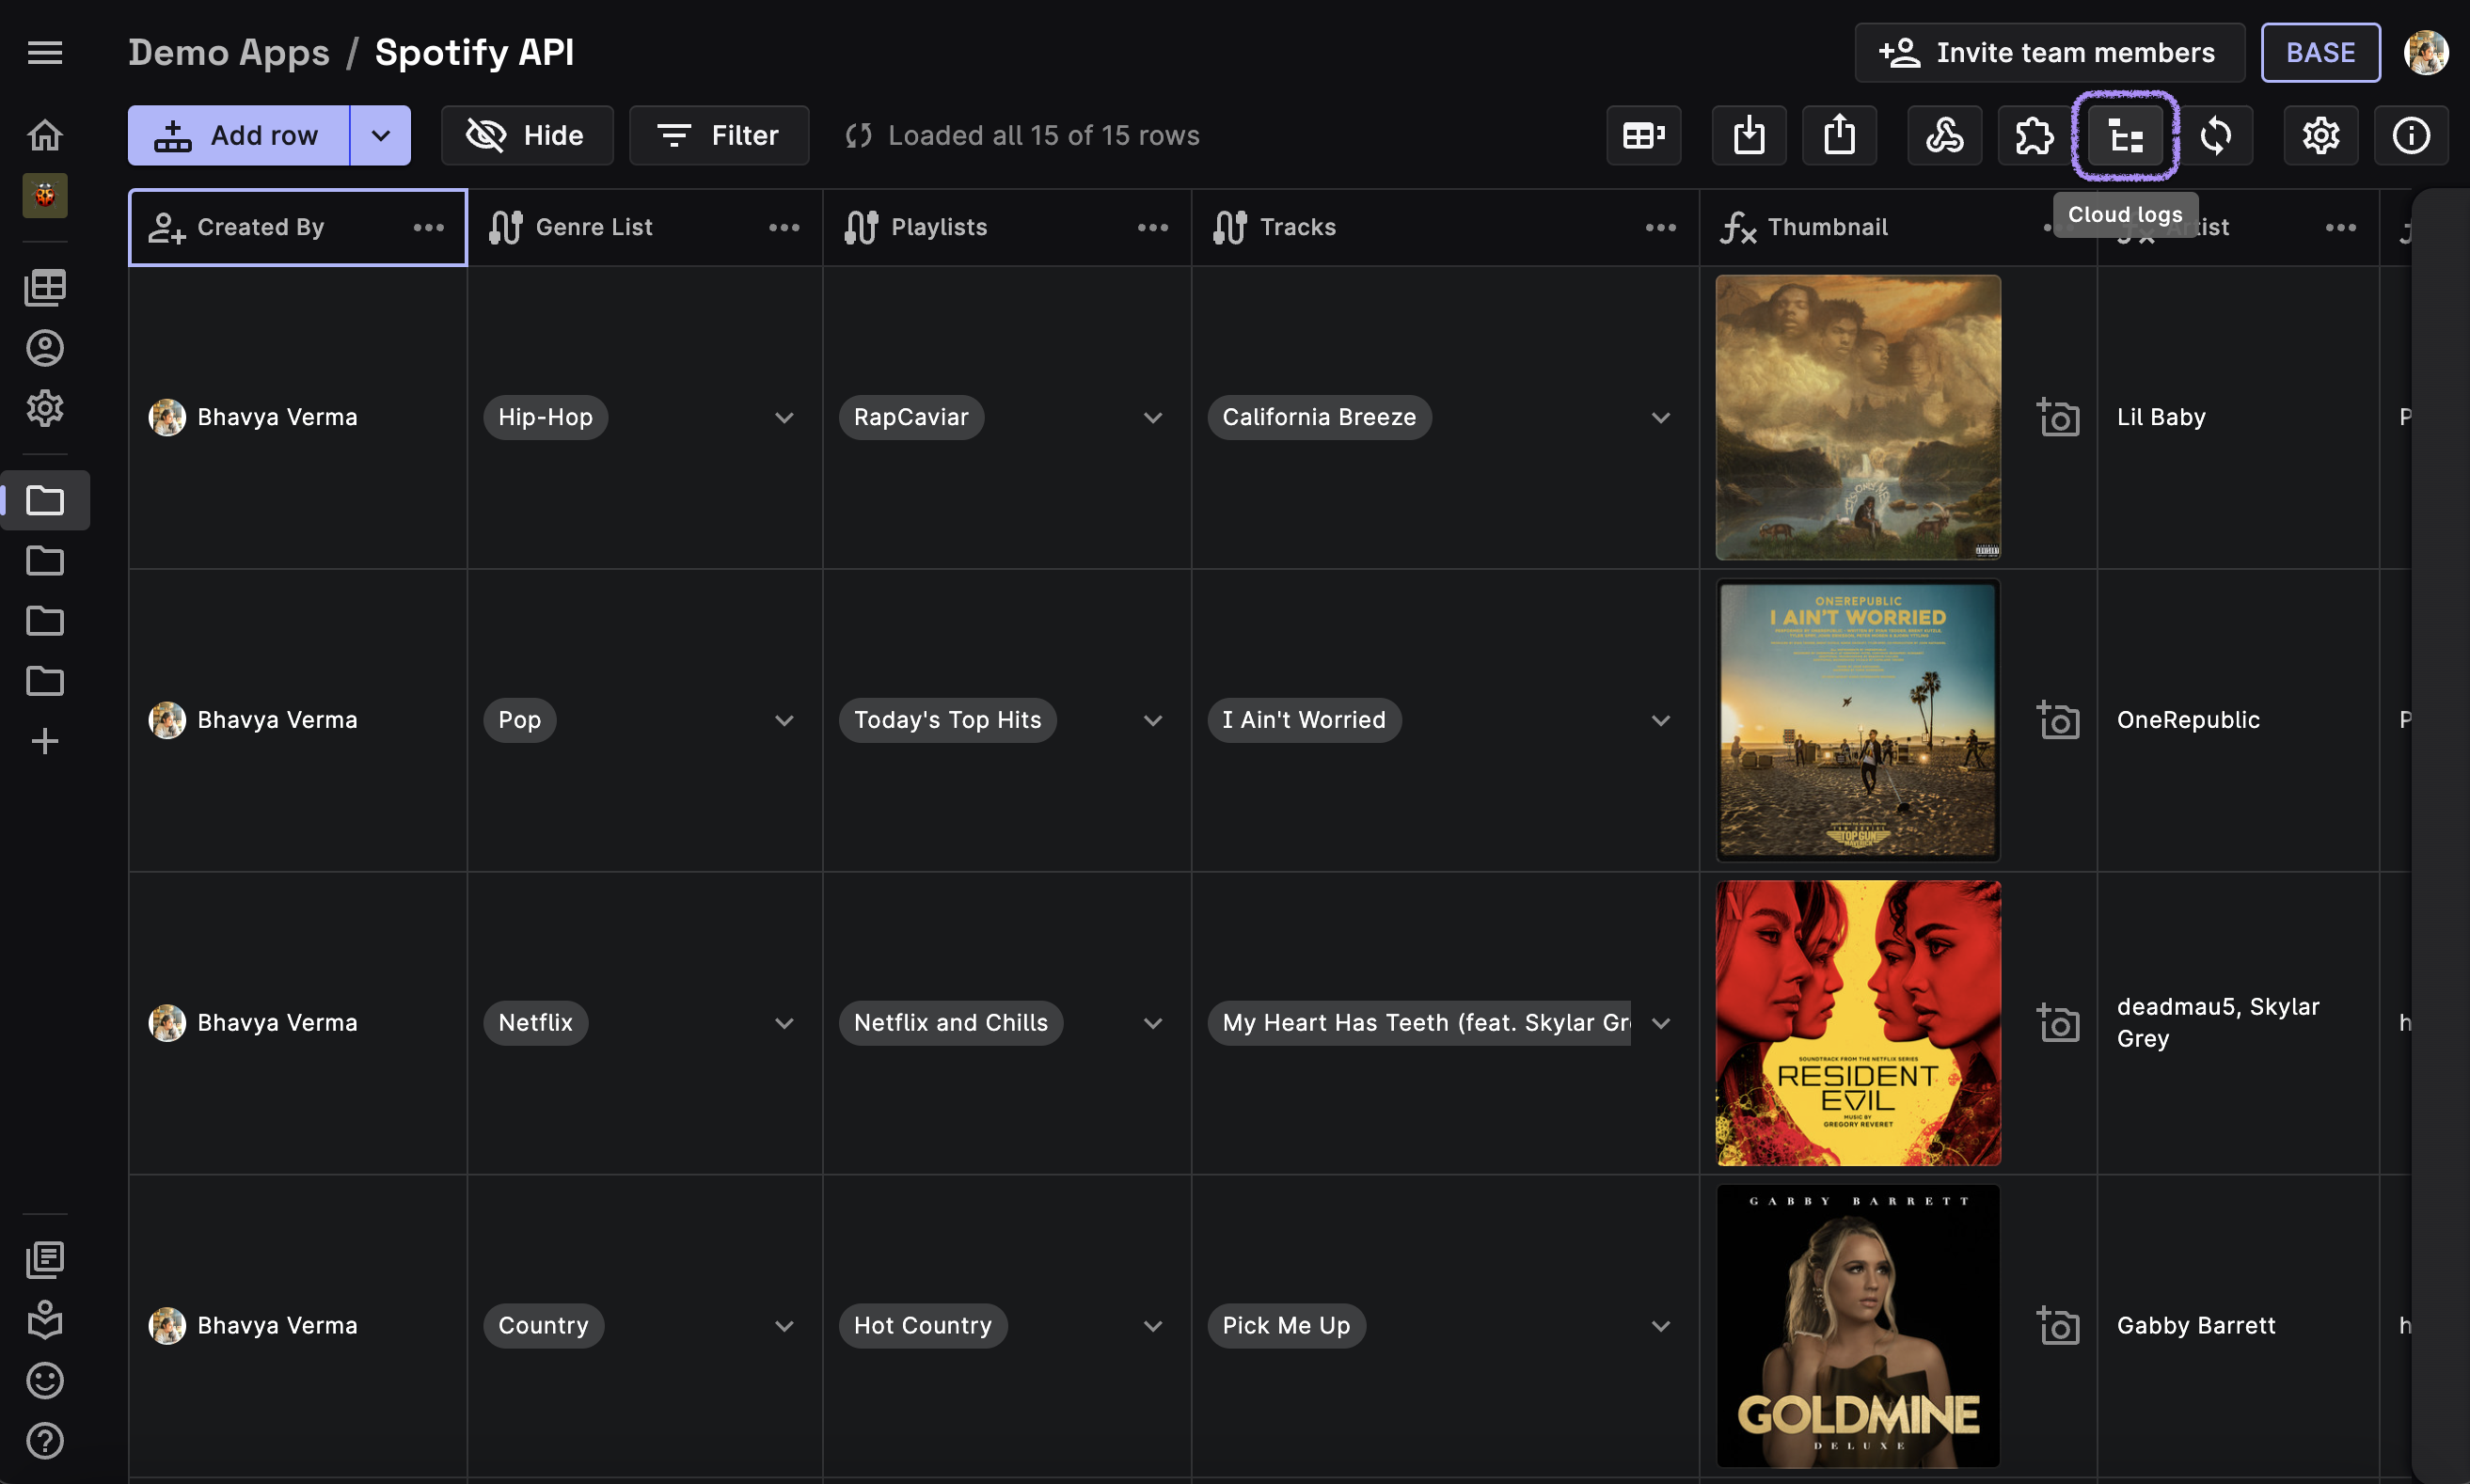Upload image for Lil Baby thumbnail
Image resolution: width=2470 pixels, height=1484 pixels.
pos(2057,417)
